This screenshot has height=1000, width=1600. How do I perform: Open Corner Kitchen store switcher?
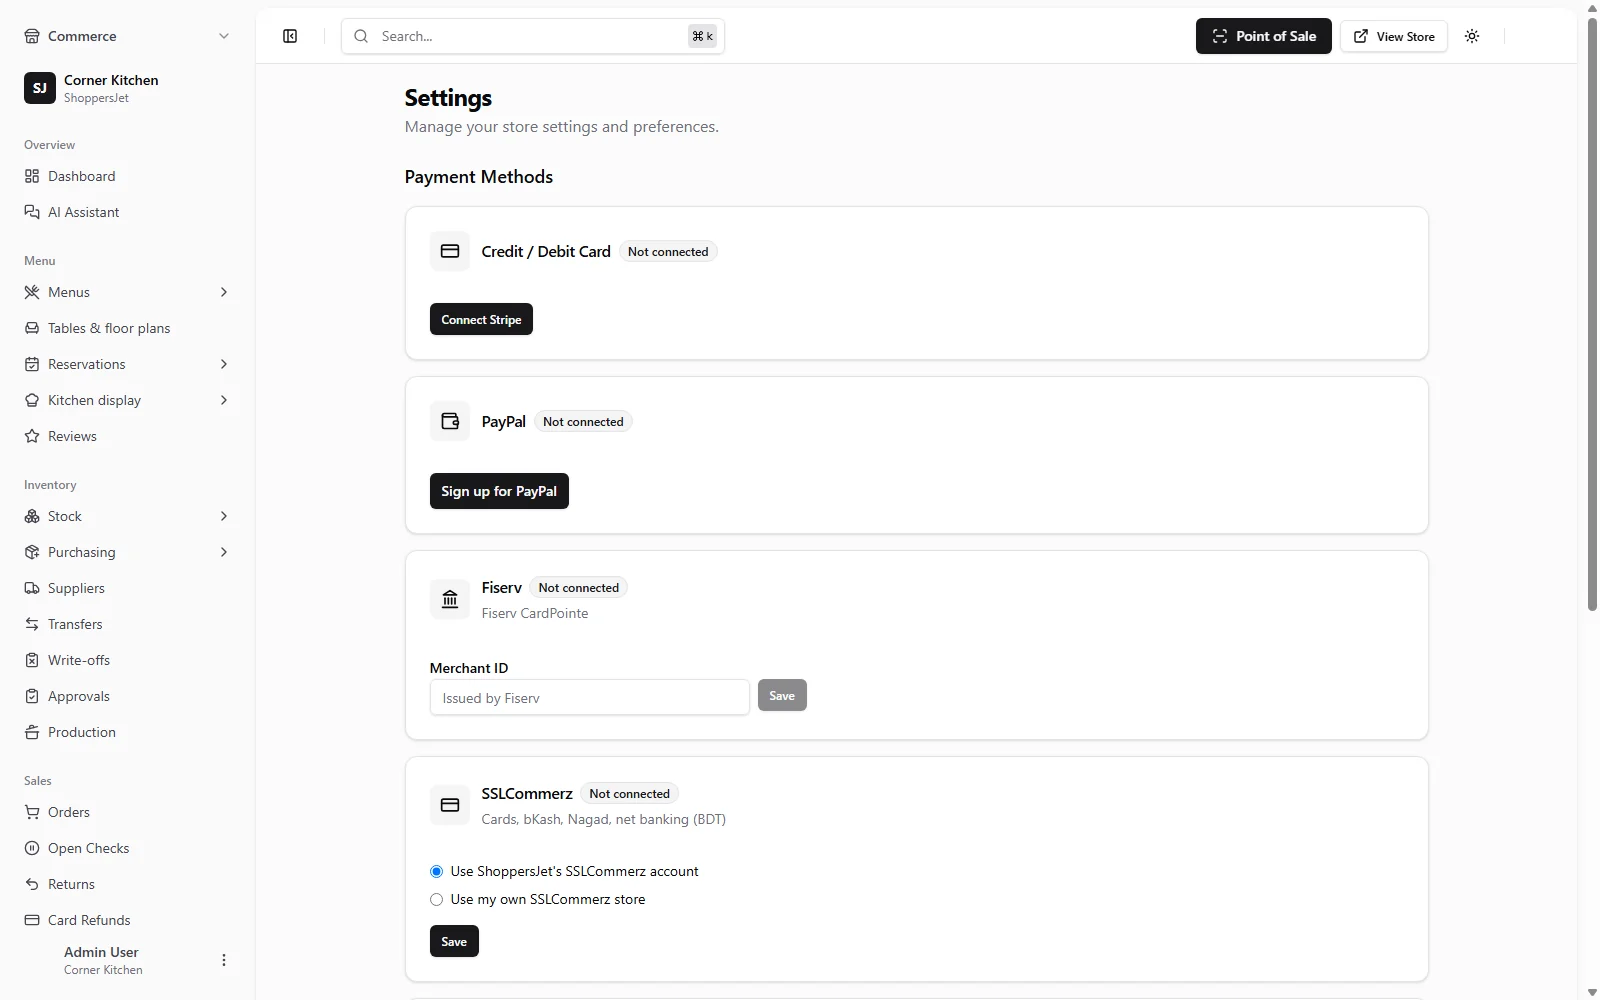click(128, 88)
